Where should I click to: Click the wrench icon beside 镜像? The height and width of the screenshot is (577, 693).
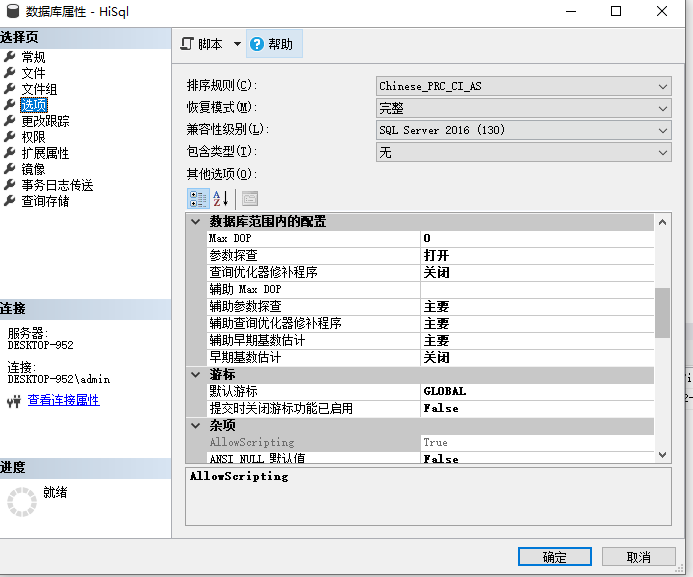tap(10, 169)
